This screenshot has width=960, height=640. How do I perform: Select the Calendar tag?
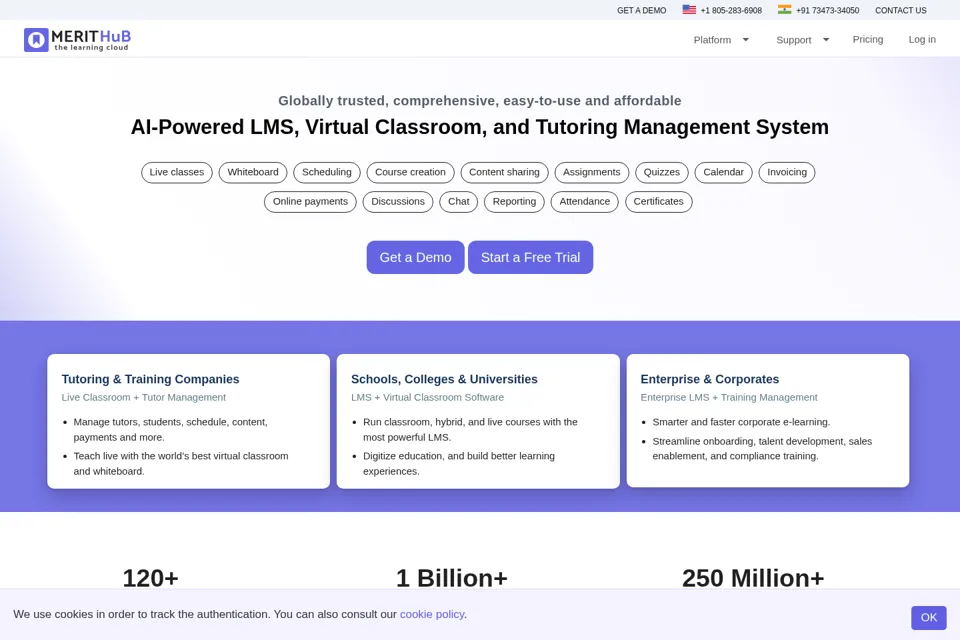point(723,173)
